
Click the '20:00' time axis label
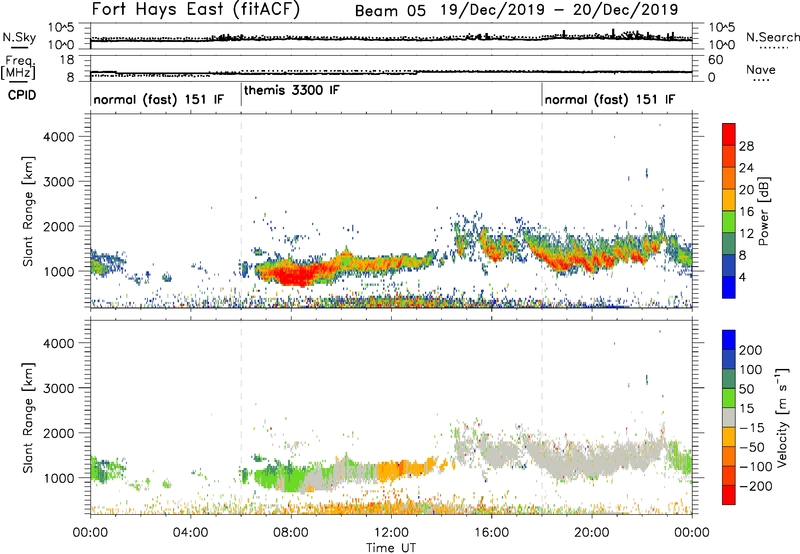point(592,533)
